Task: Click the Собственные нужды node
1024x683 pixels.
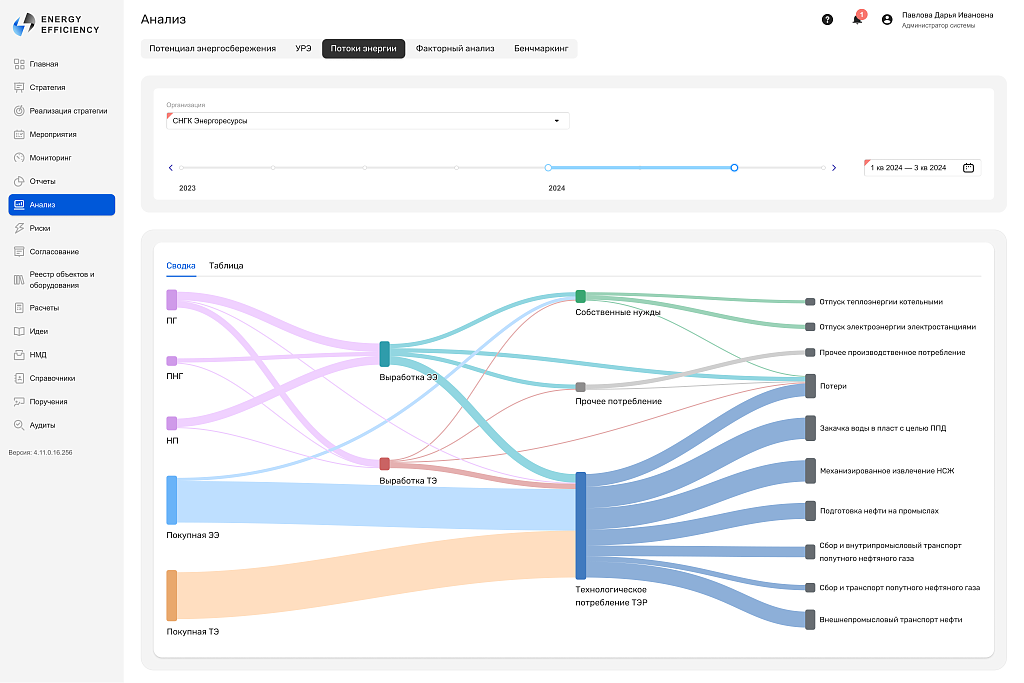Action: [x=581, y=296]
